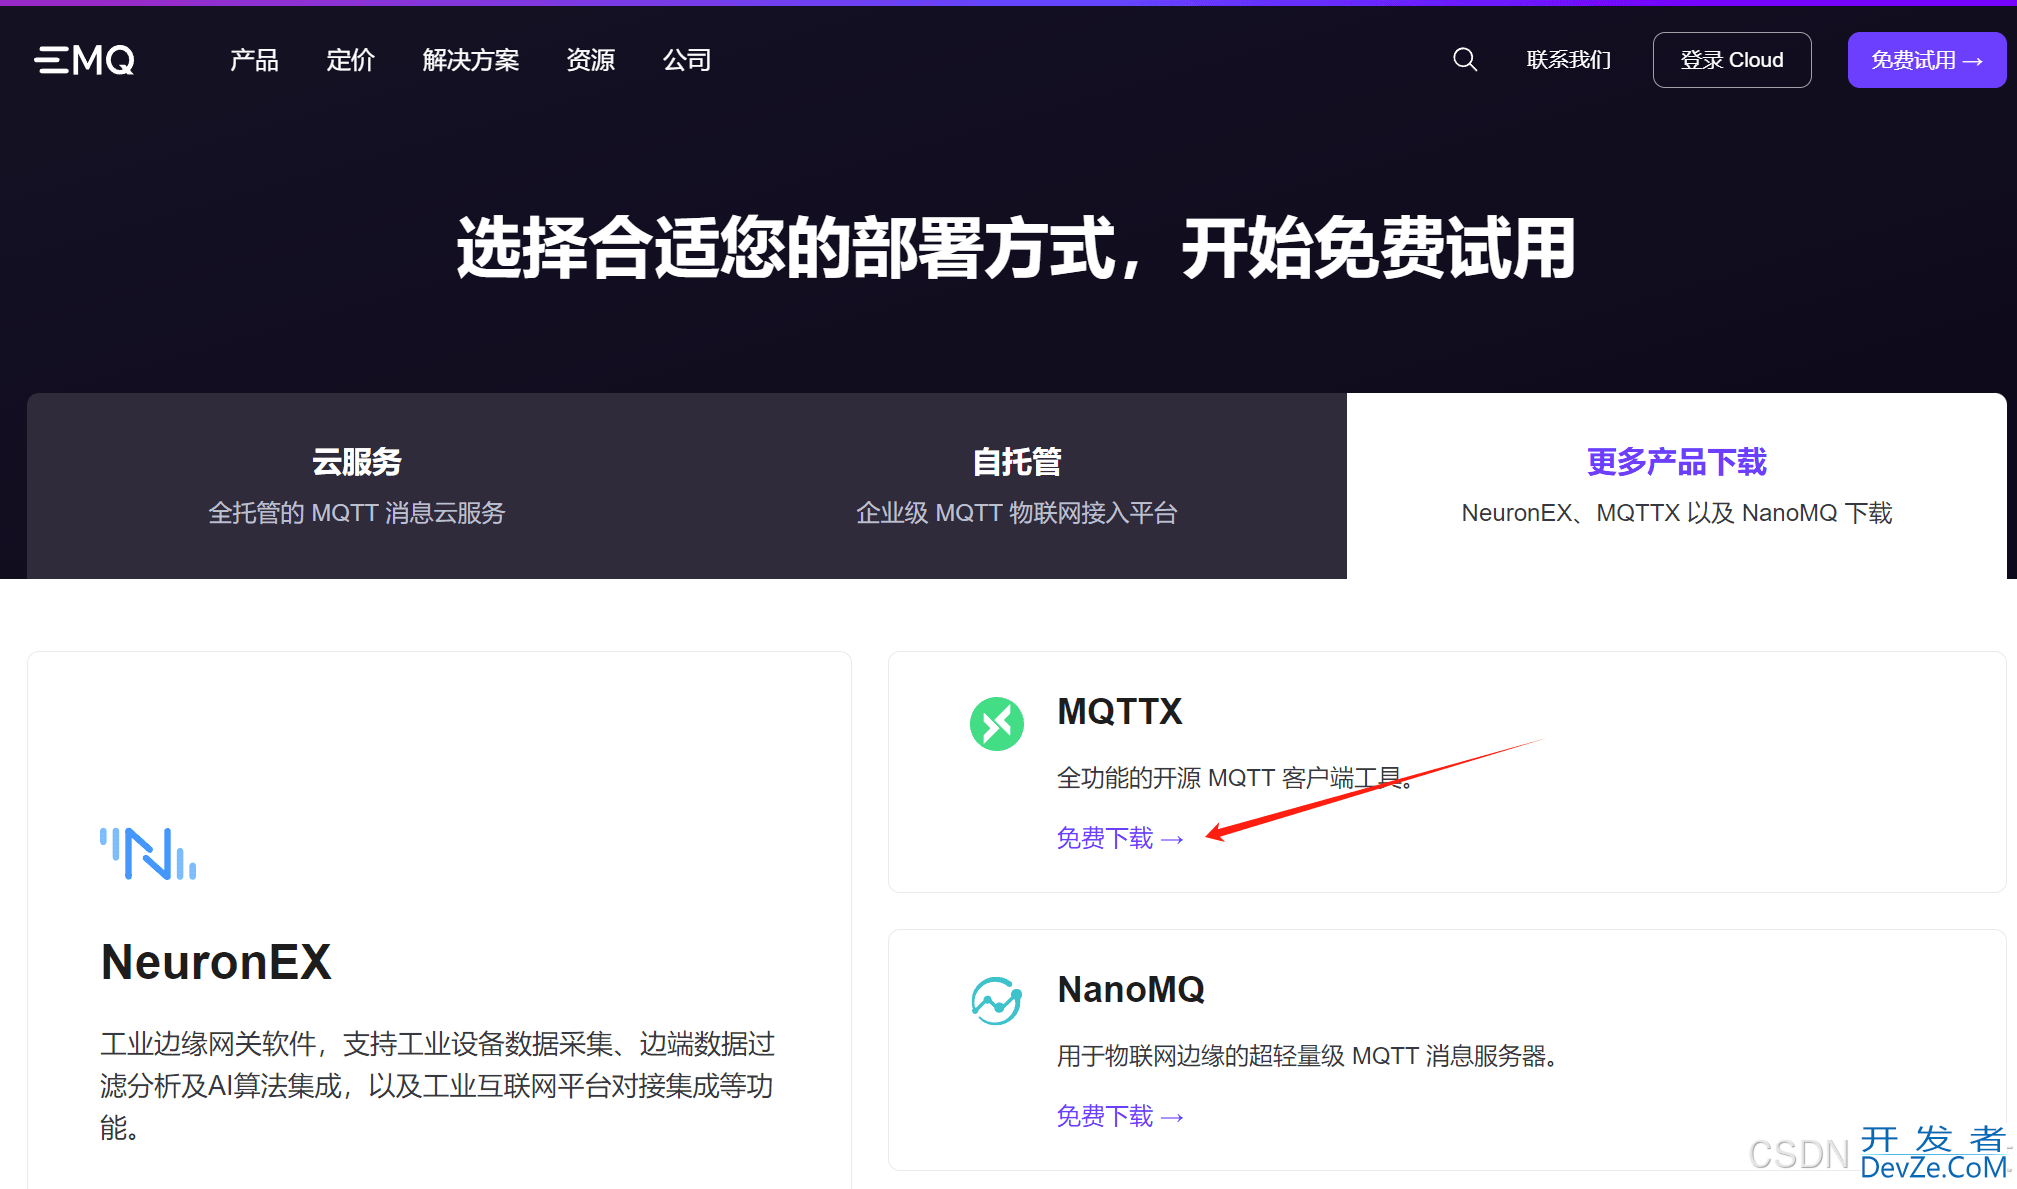Click the NeuronEX description starting 工业边缘网关软件
The image size is (2017, 1189).
tap(438, 1086)
